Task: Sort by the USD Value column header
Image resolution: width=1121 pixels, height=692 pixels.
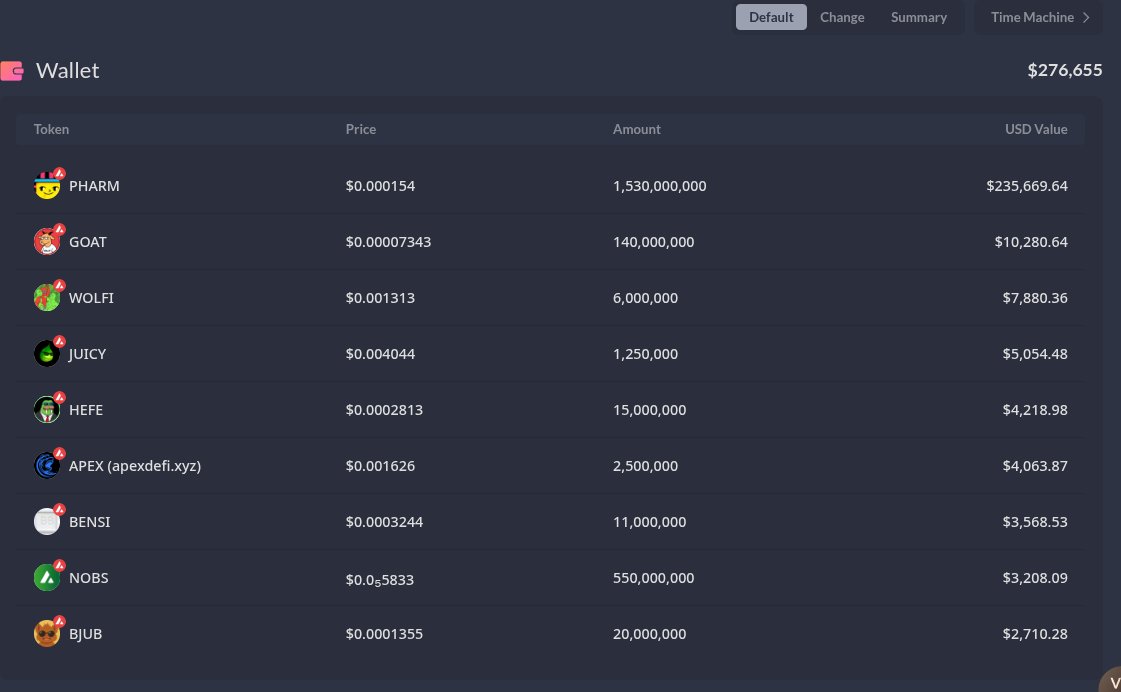Action: [x=1036, y=129]
